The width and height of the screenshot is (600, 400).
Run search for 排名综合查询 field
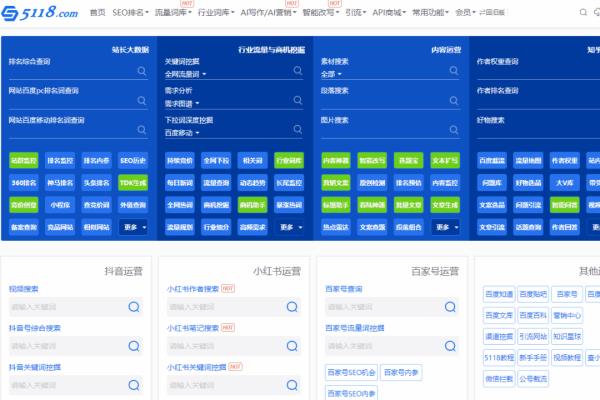[142, 71]
